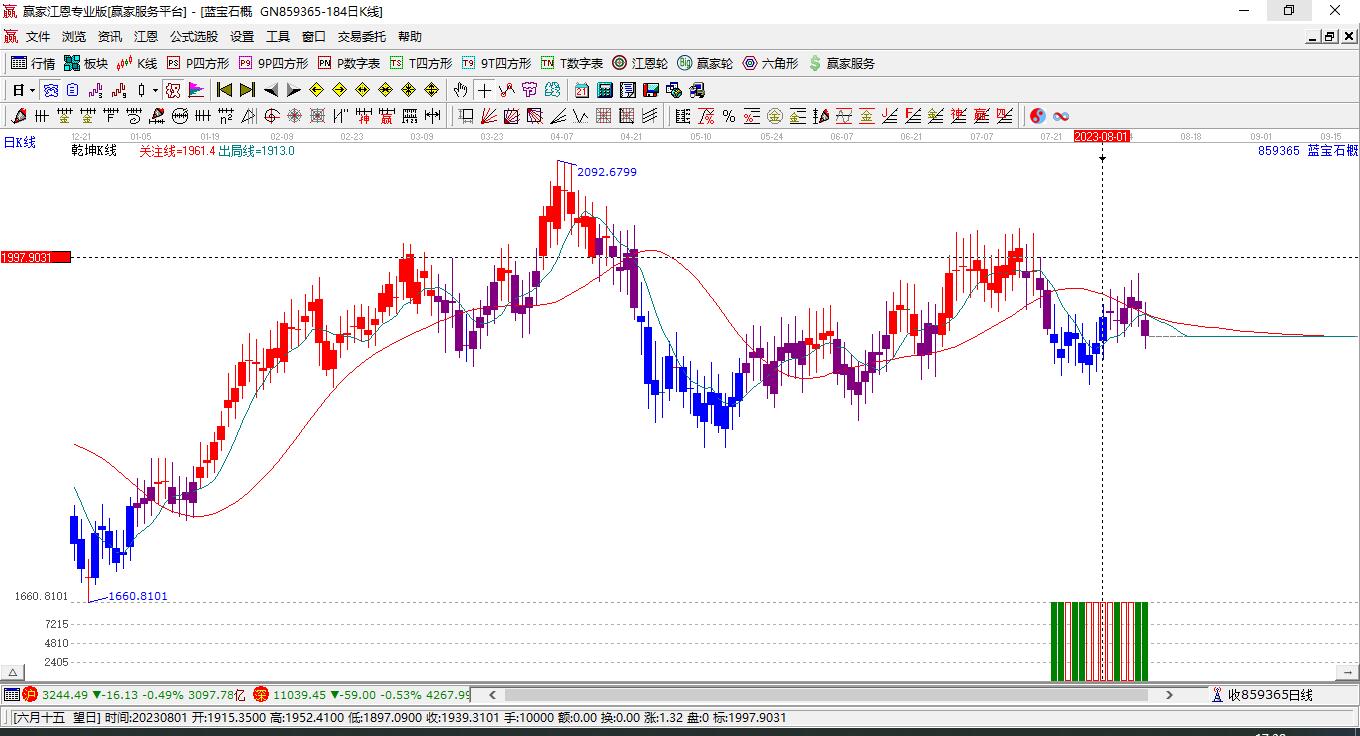Open the 交易委托 menu
Image resolution: width=1360 pixels, height=736 pixels.
click(x=362, y=37)
